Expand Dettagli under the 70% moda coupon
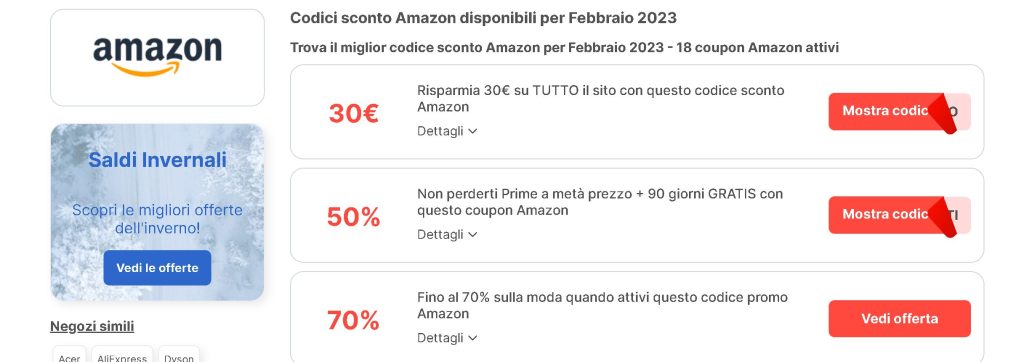The width and height of the screenshot is (1024, 362). coord(447,338)
